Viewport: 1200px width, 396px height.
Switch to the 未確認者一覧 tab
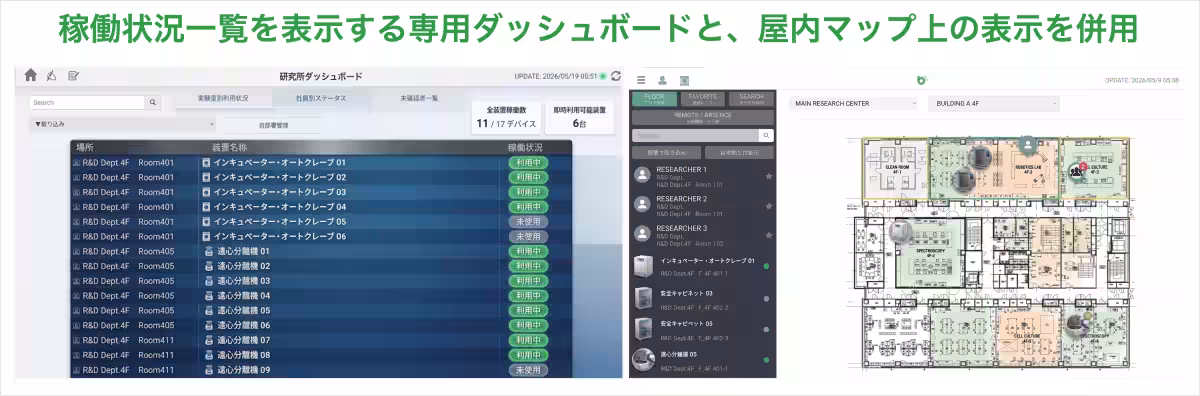pyautogui.click(x=419, y=98)
